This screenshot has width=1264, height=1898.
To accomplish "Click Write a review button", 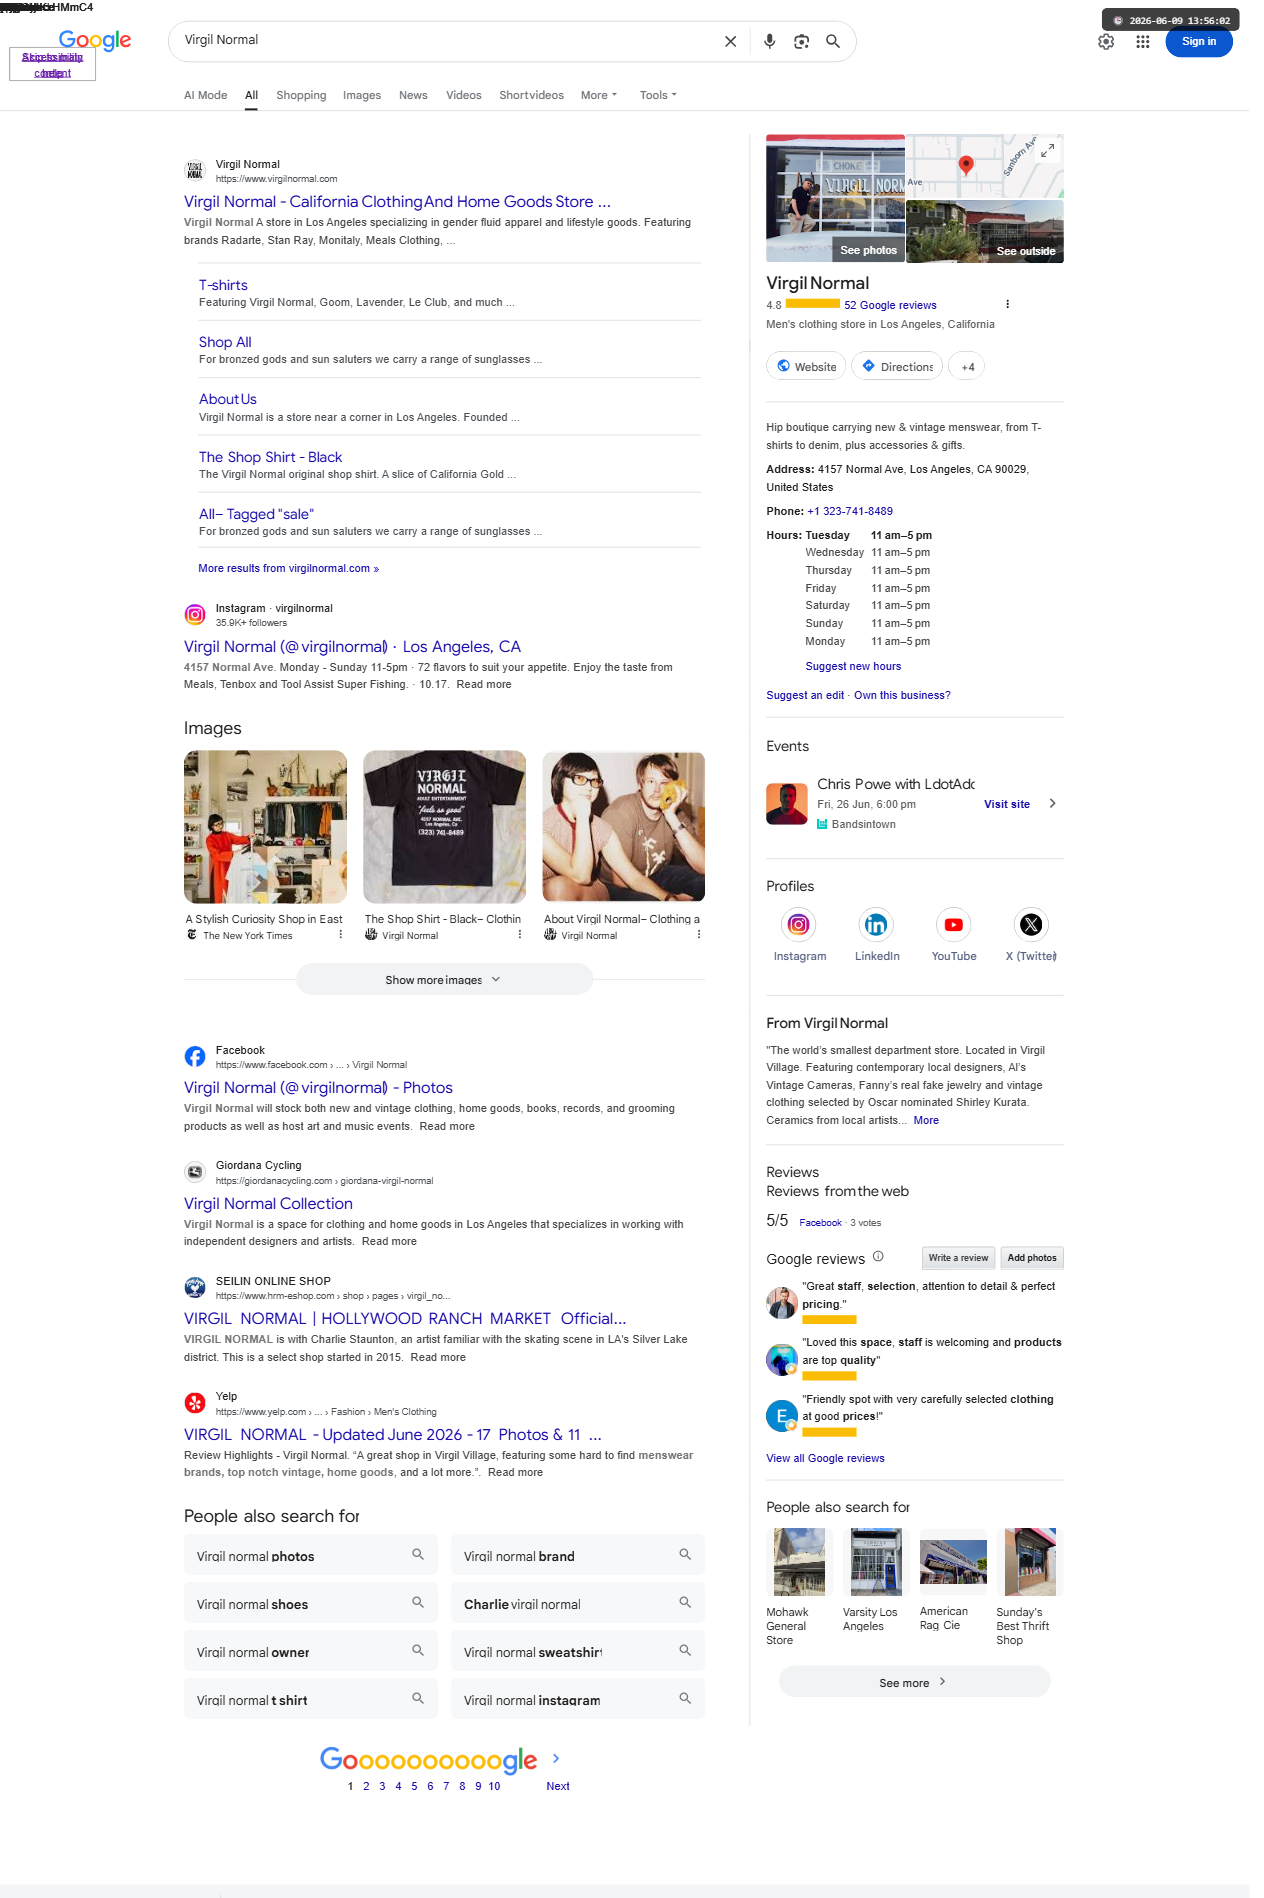I will click(957, 1258).
